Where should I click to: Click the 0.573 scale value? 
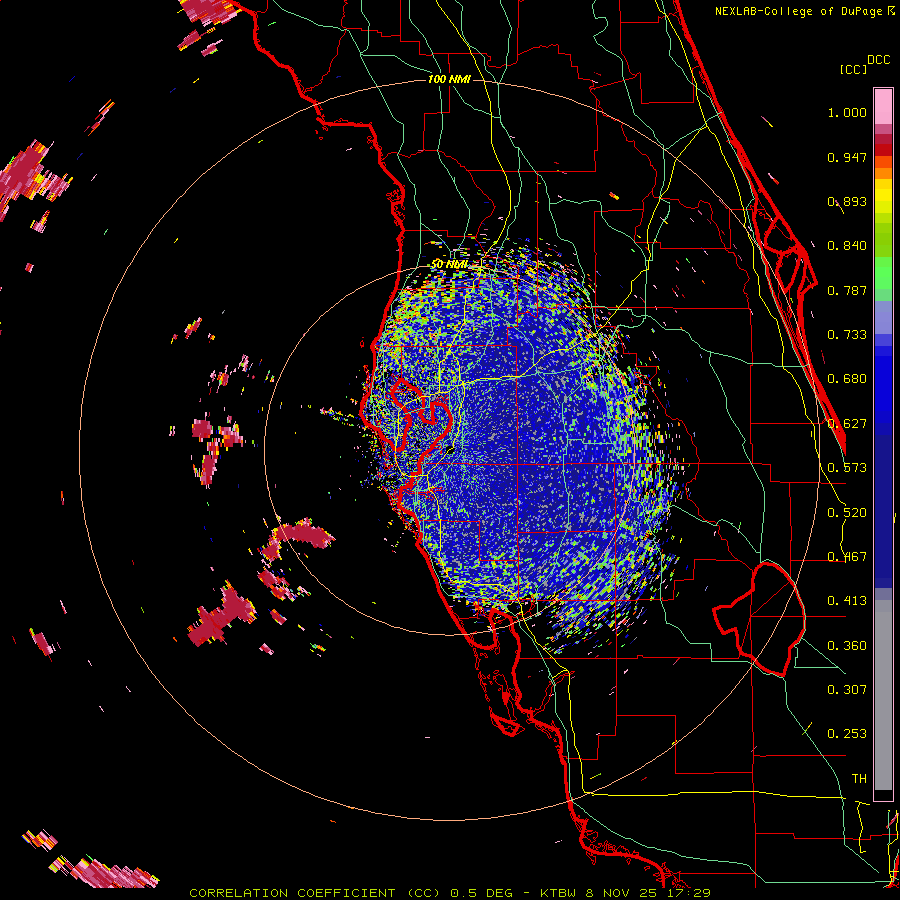[x=847, y=468]
